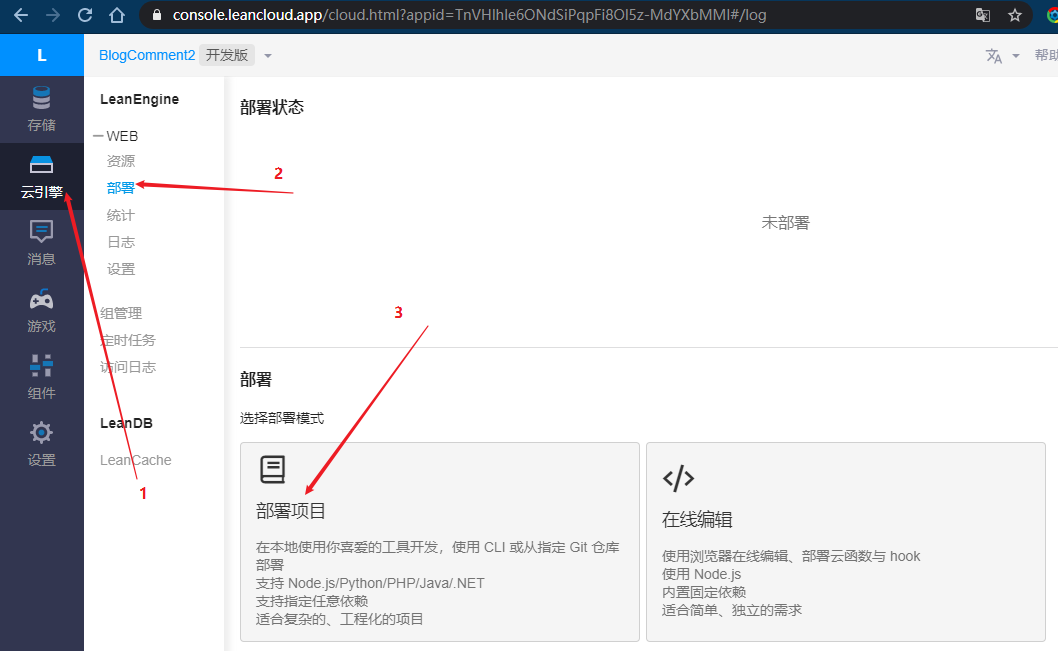Open 组管理 in LeanEngine menu
Image resolution: width=1058 pixels, height=651 pixels.
click(x=121, y=313)
